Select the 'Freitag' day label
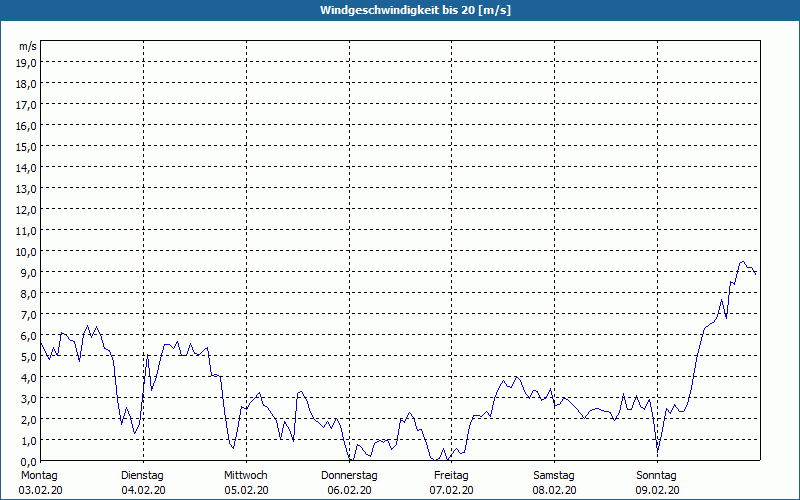 pyautogui.click(x=451, y=476)
